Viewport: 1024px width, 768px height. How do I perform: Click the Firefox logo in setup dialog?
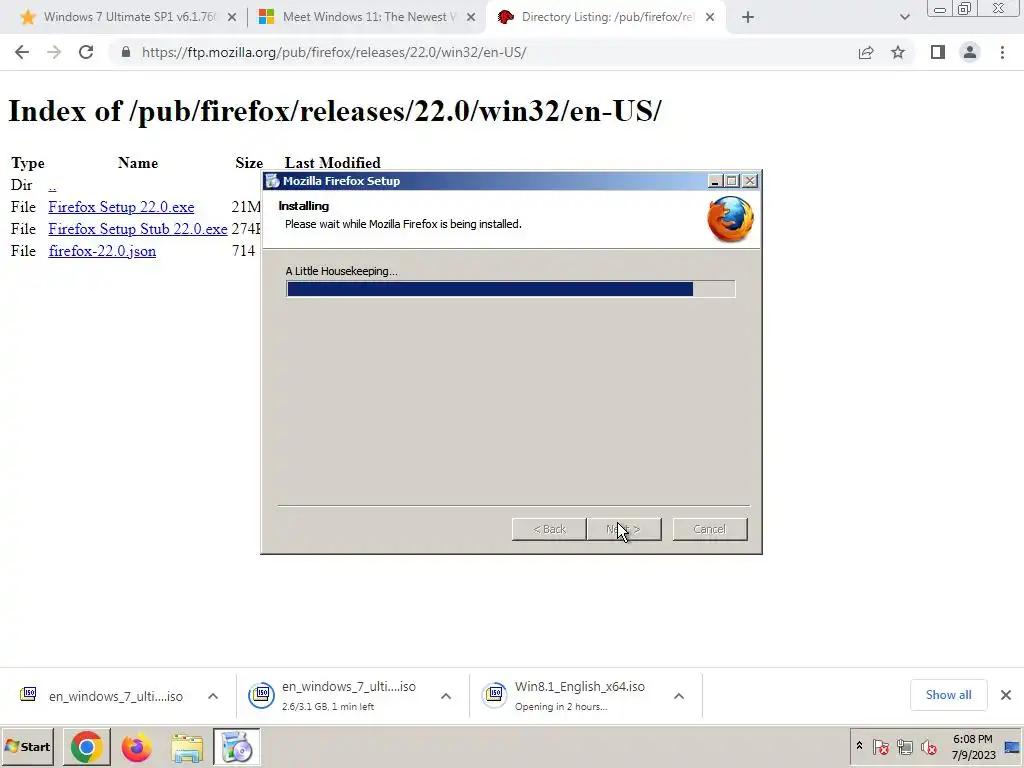pyautogui.click(x=730, y=219)
